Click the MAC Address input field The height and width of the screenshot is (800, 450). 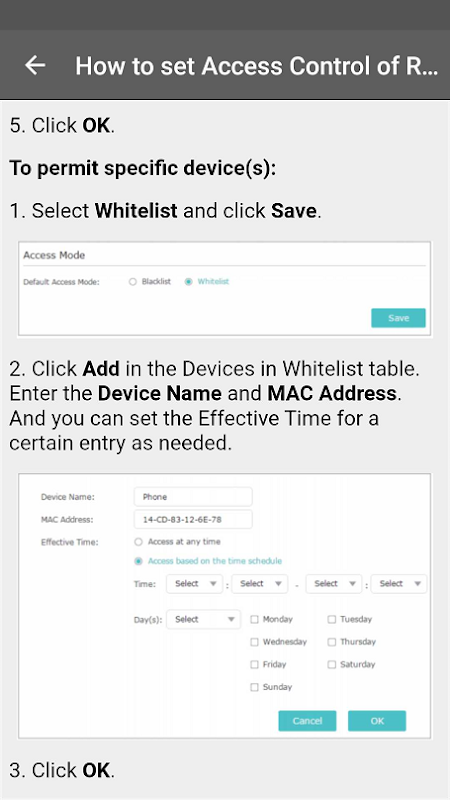click(x=193, y=519)
